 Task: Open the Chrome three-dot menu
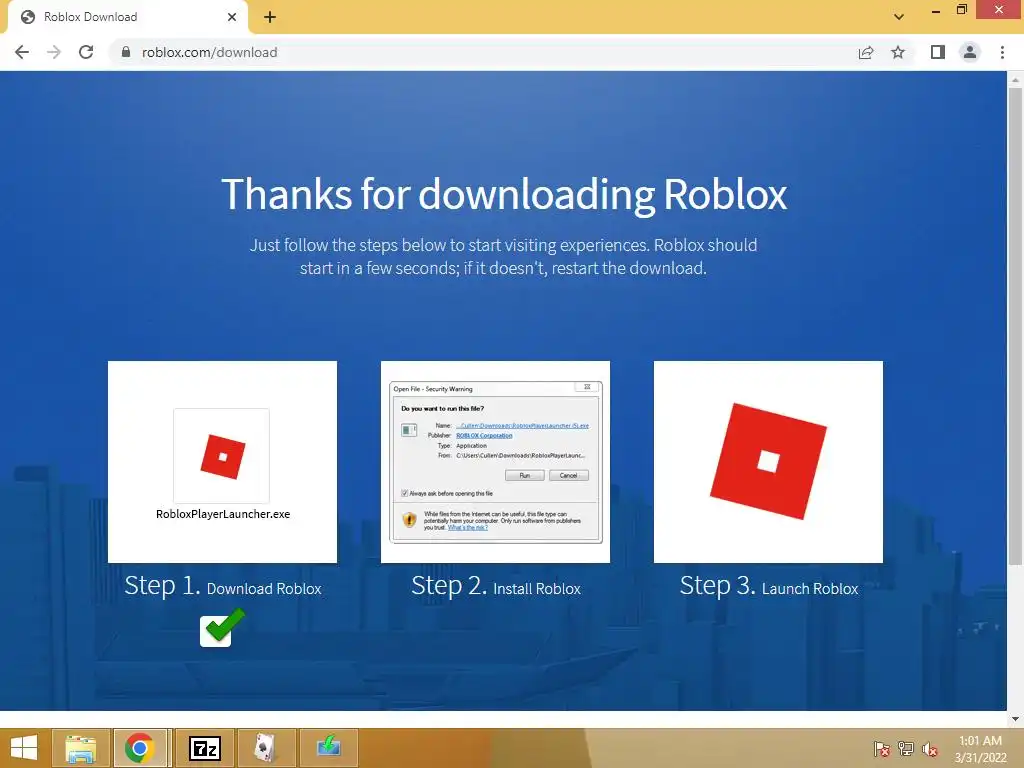tap(1002, 52)
